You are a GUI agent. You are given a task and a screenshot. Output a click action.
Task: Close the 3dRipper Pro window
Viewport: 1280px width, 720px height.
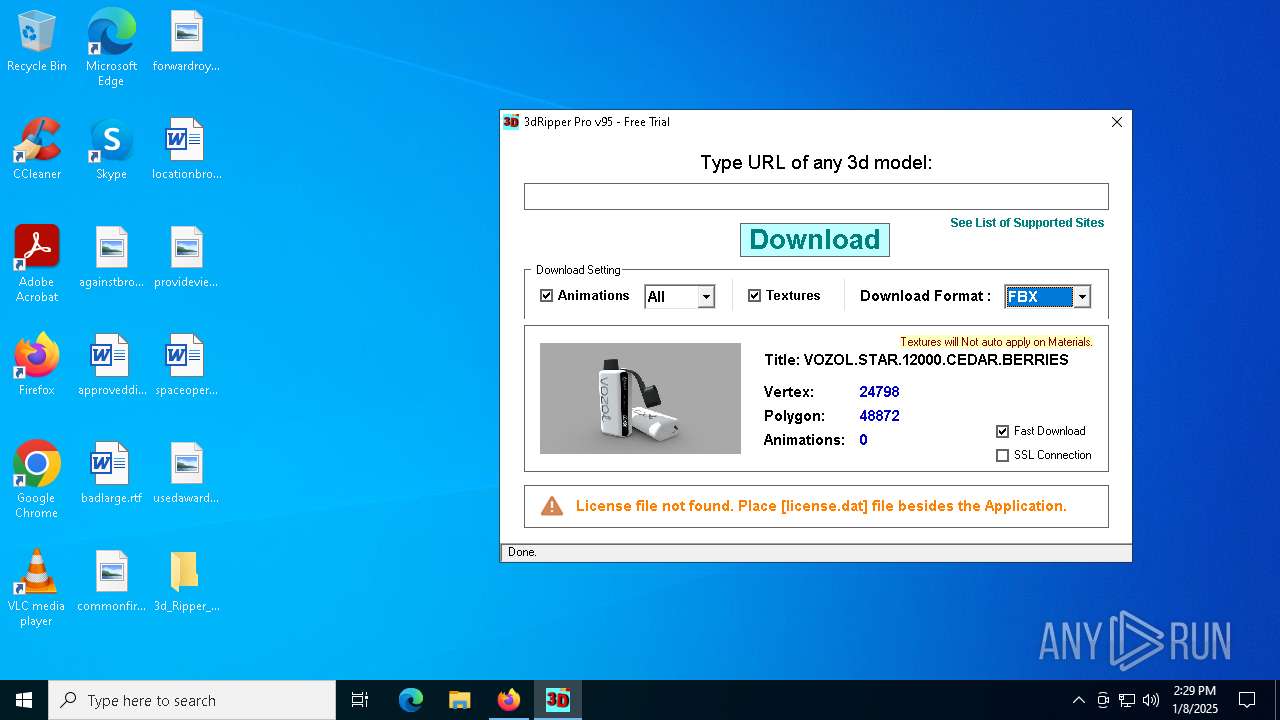tap(1117, 122)
